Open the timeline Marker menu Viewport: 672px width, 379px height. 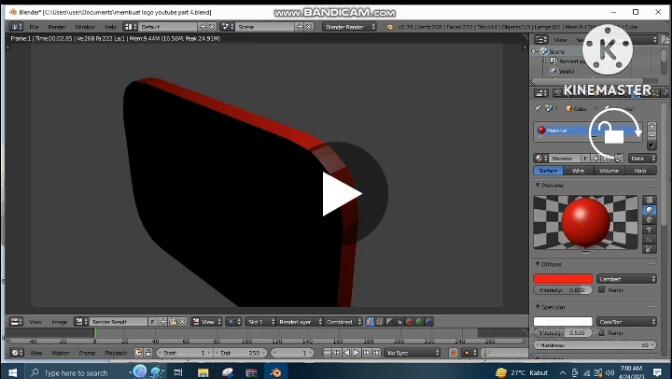point(60,353)
